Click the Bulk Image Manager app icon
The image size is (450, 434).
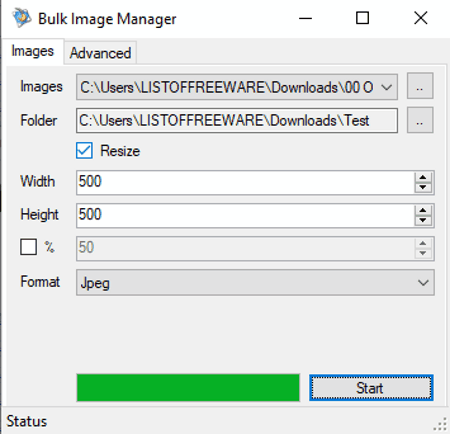click(x=22, y=18)
